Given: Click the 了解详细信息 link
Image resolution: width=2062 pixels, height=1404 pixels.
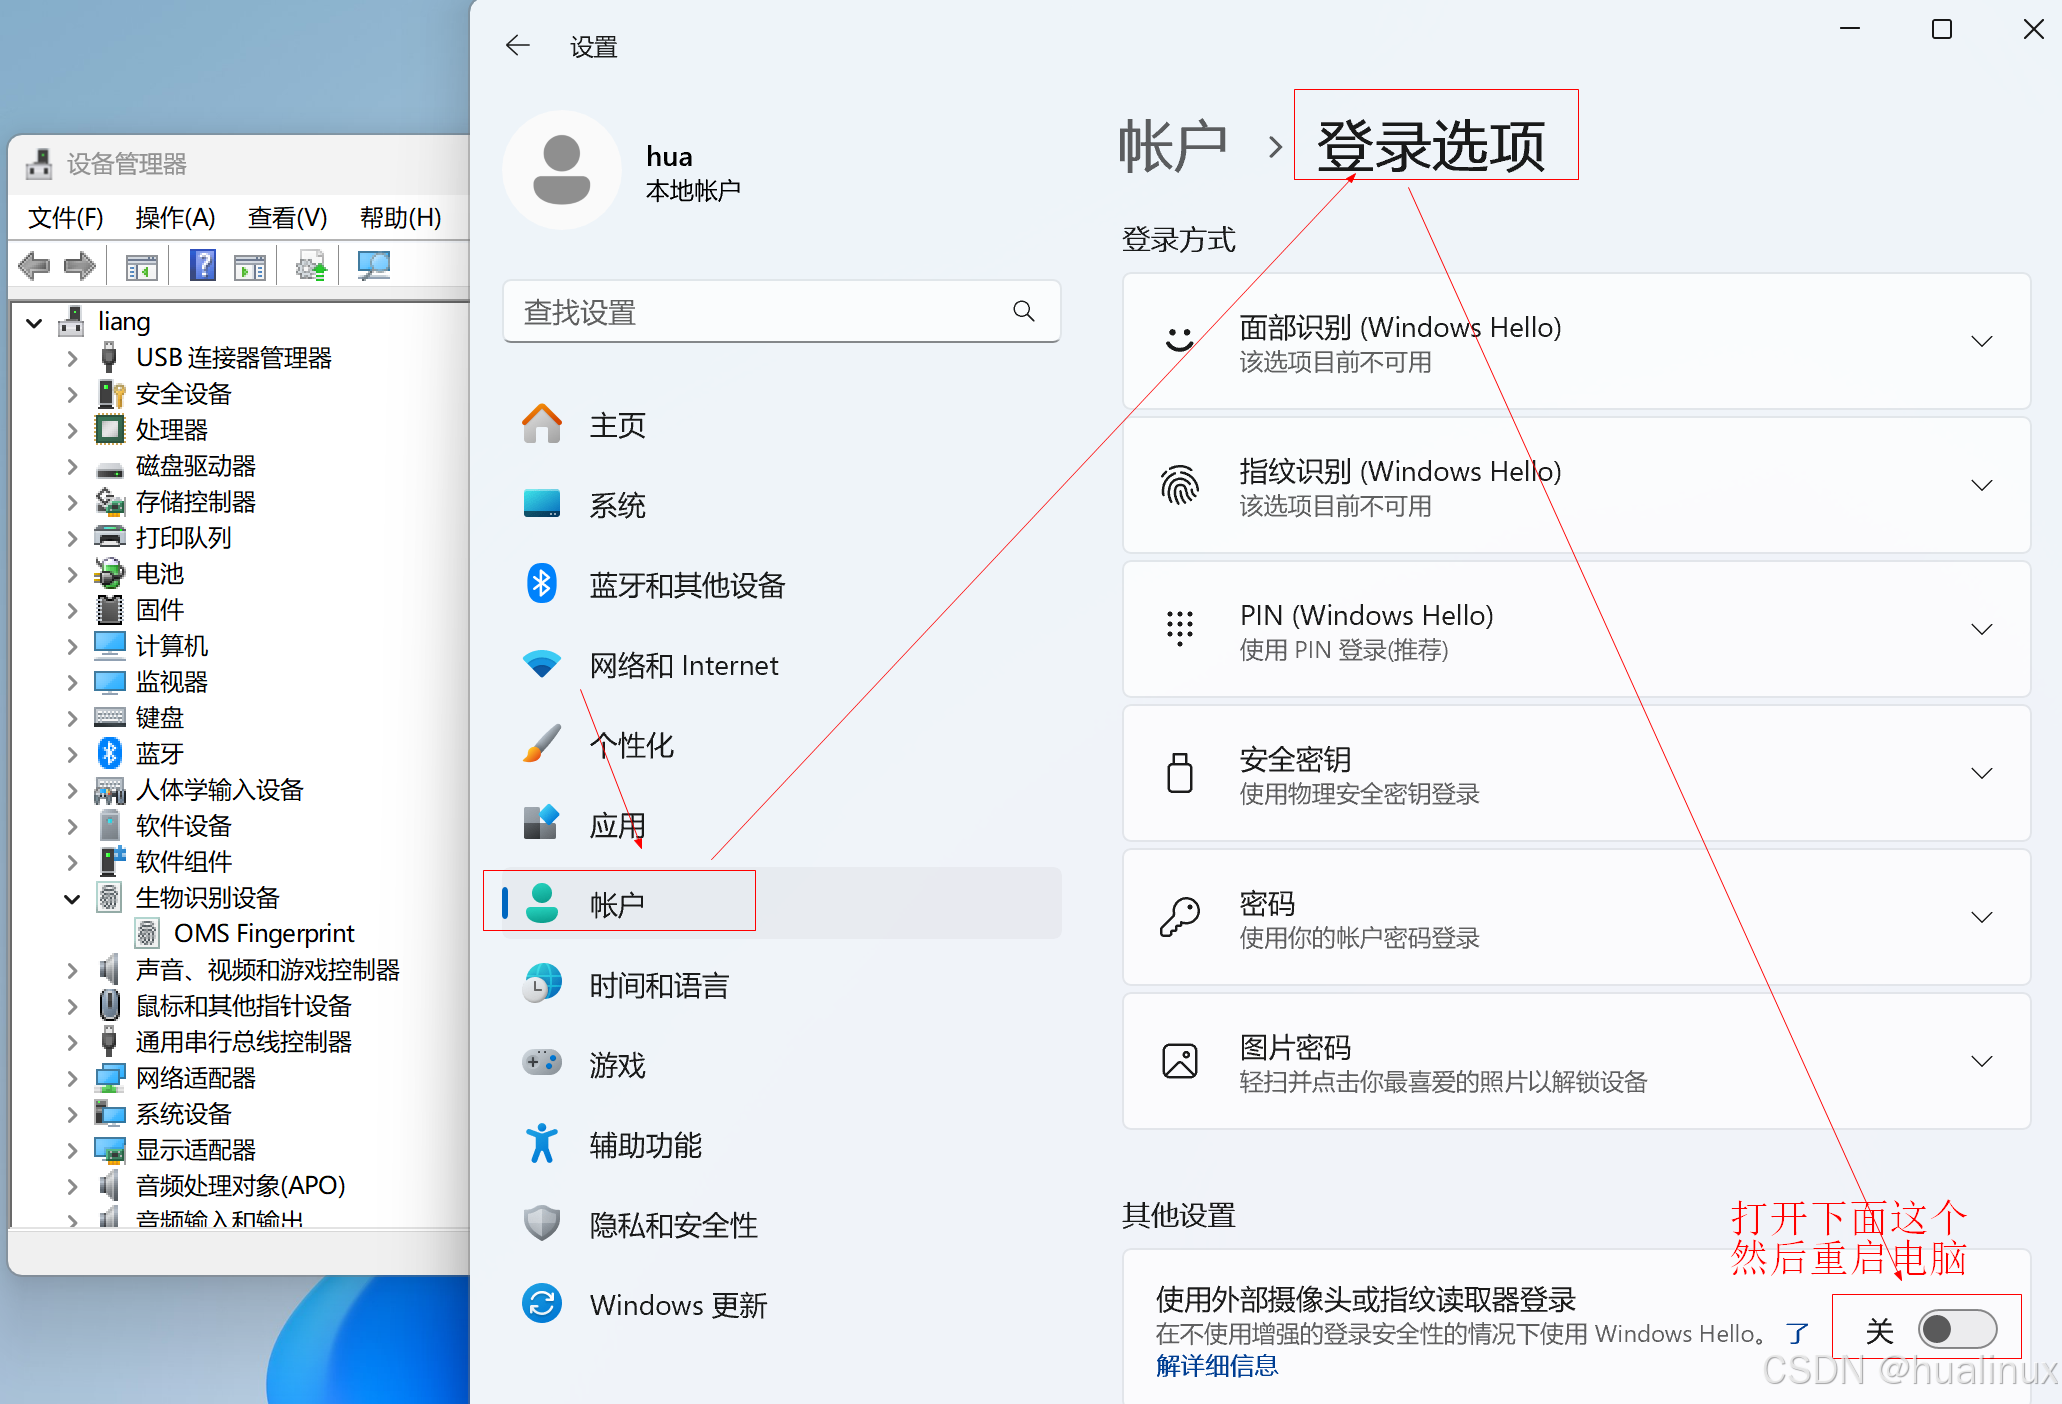Looking at the screenshot, I should coord(1216,1366).
